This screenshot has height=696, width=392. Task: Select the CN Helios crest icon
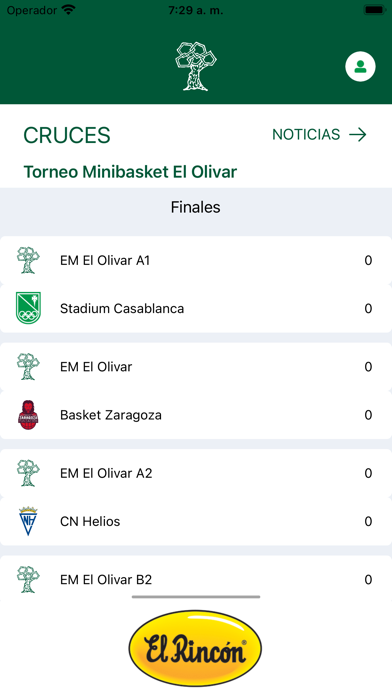28,521
